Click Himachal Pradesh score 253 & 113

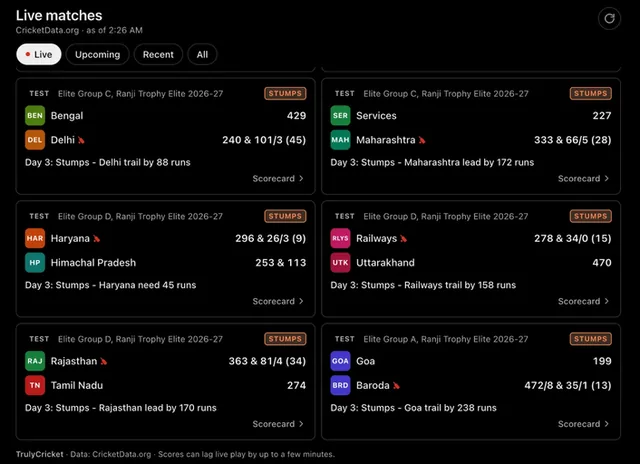pyautogui.click(x=281, y=262)
